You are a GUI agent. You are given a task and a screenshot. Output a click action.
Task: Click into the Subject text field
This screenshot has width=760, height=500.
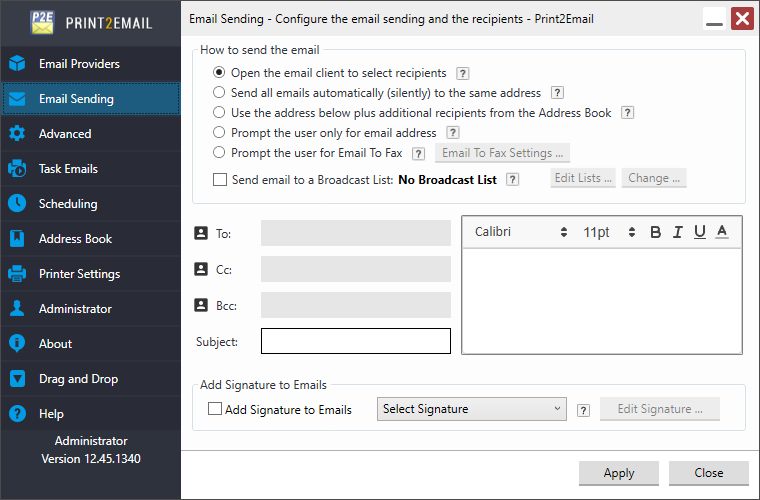click(x=355, y=341)
